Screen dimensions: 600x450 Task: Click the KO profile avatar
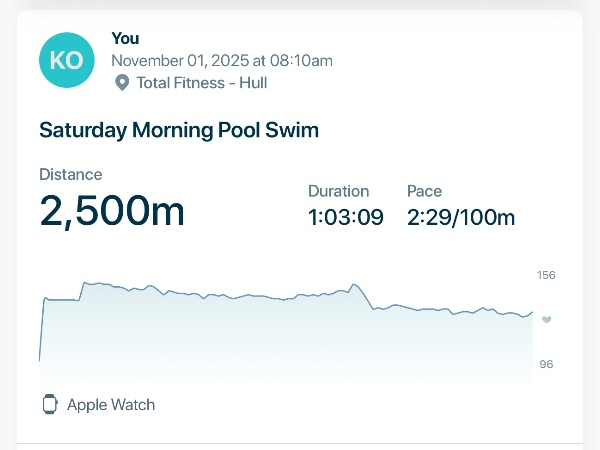66,60
